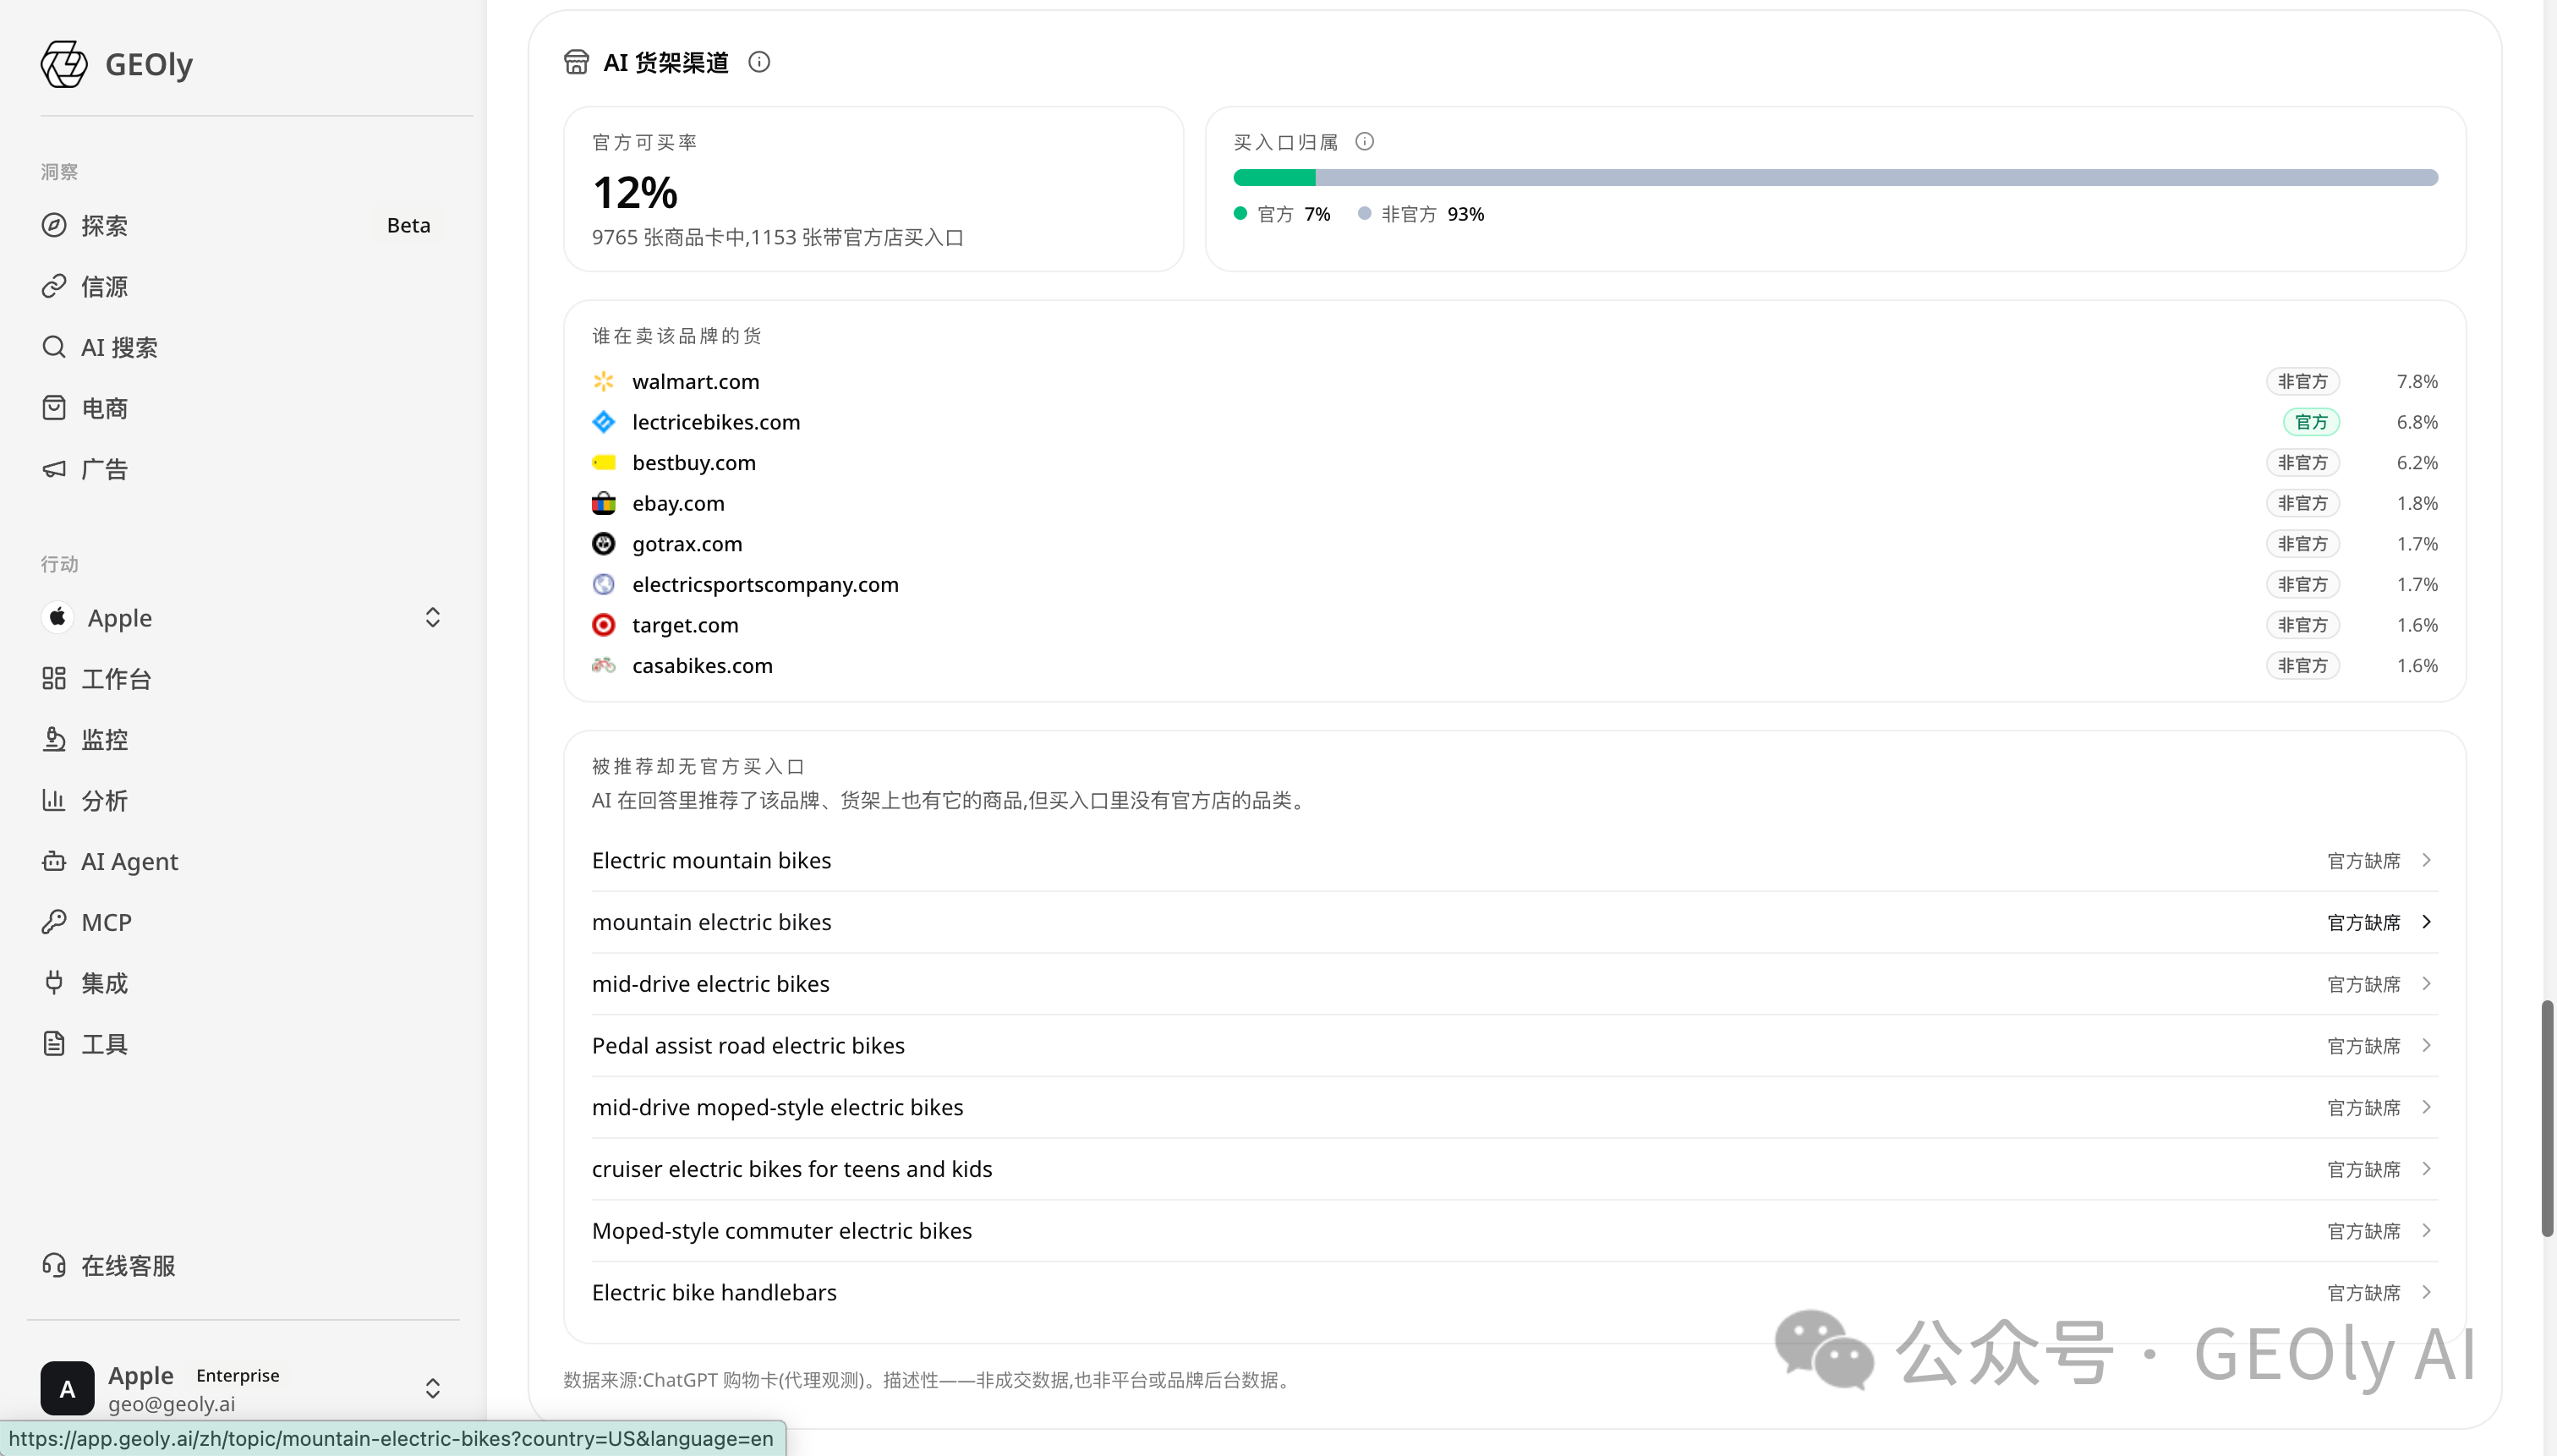Viewport: 2557px width, 1456px height.
Task: Open the 电商 shopping bag icon
Action: (54, 408)
